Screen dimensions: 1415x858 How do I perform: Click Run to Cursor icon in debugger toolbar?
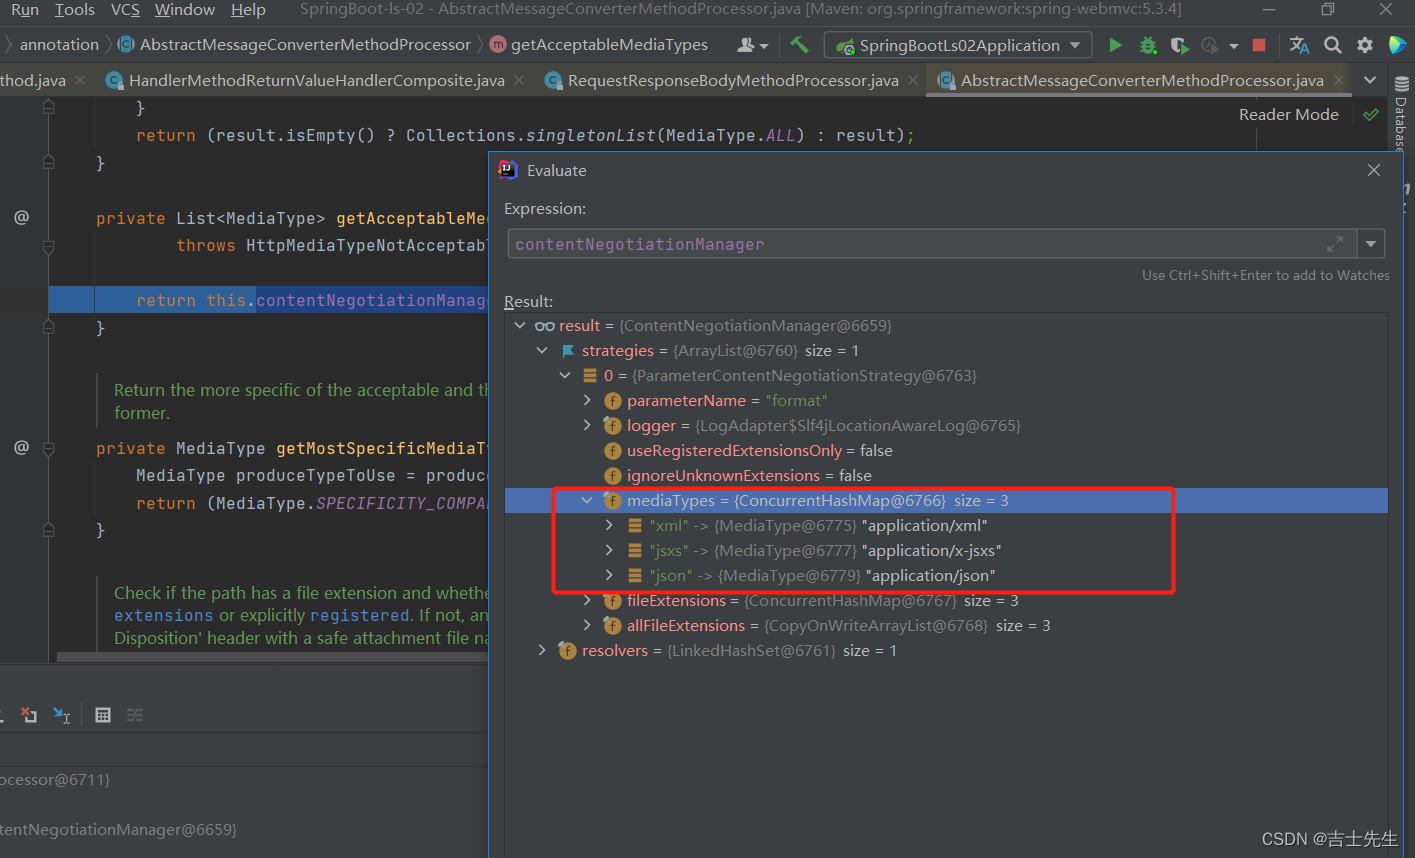62,715
